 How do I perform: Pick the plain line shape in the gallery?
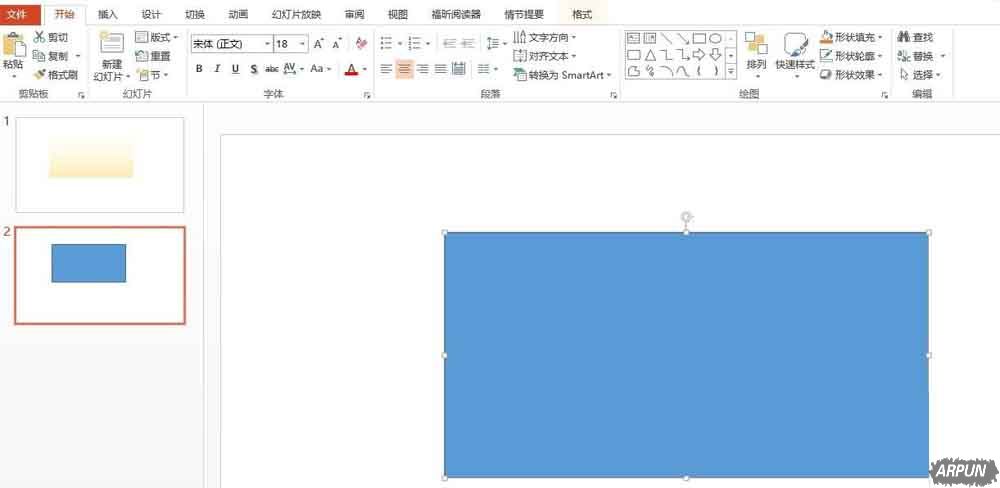click(666, 38)
